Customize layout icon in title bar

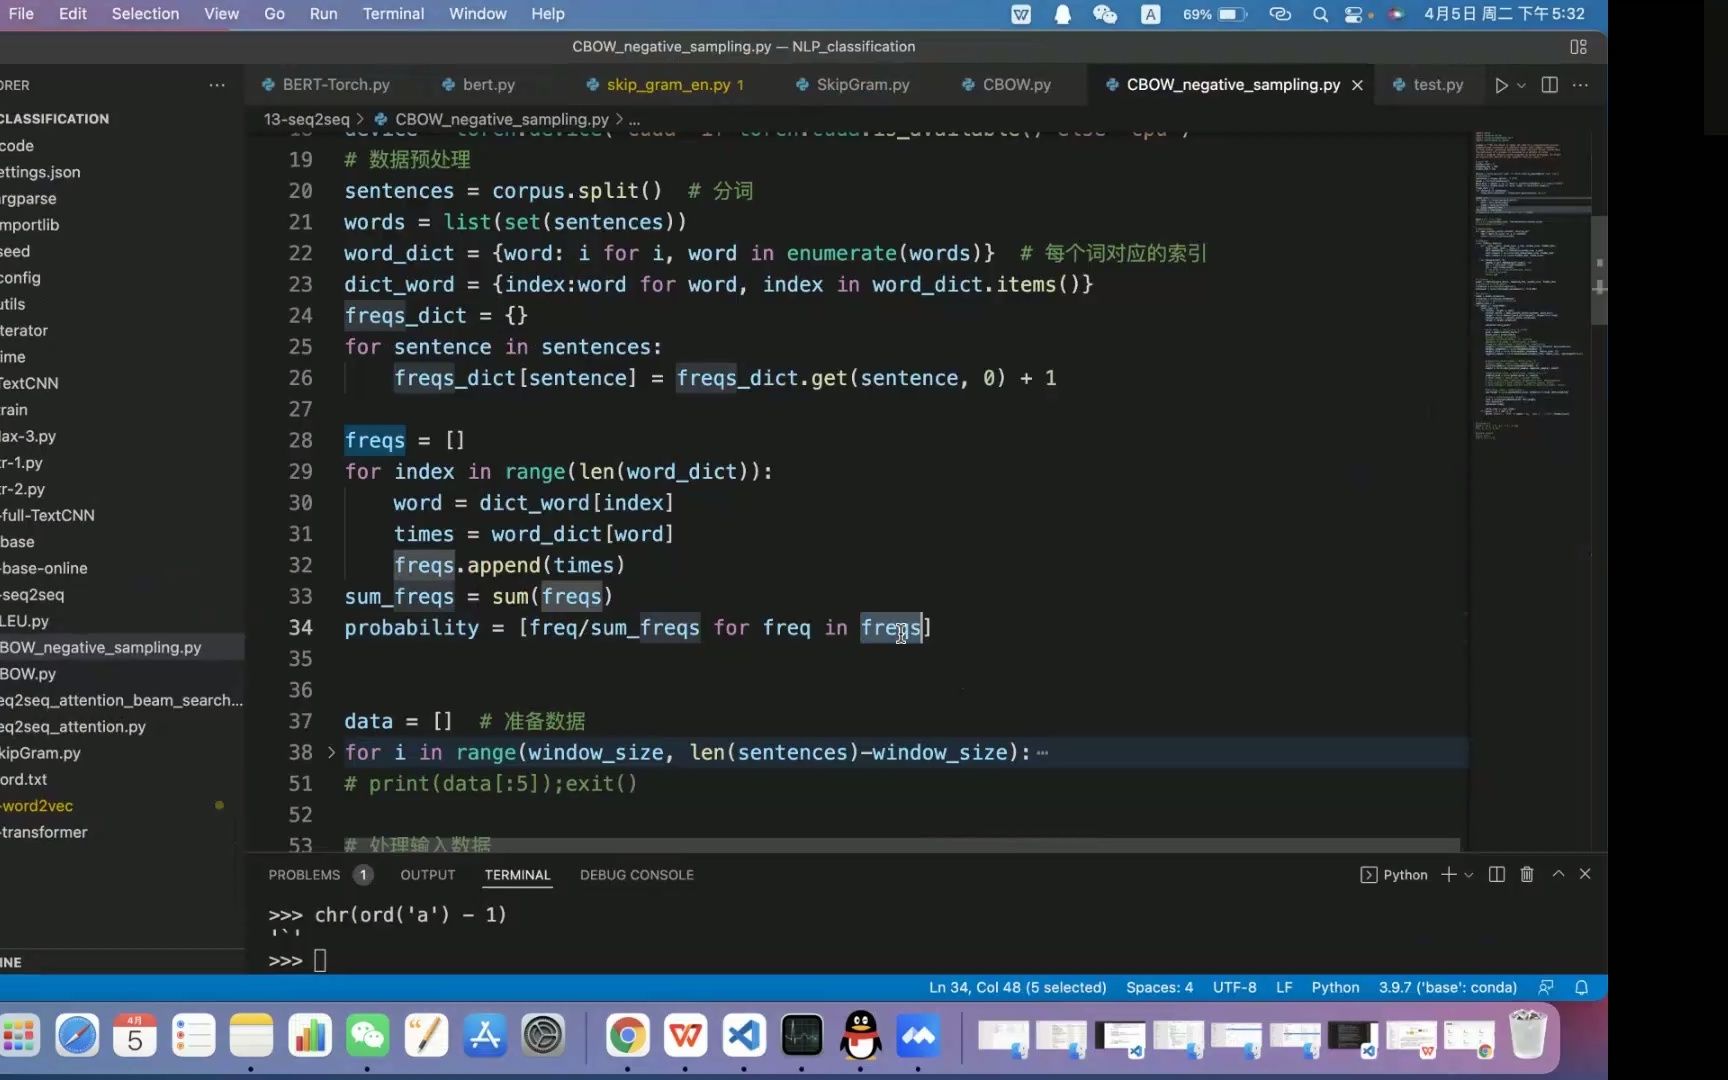pos(1578,46)
